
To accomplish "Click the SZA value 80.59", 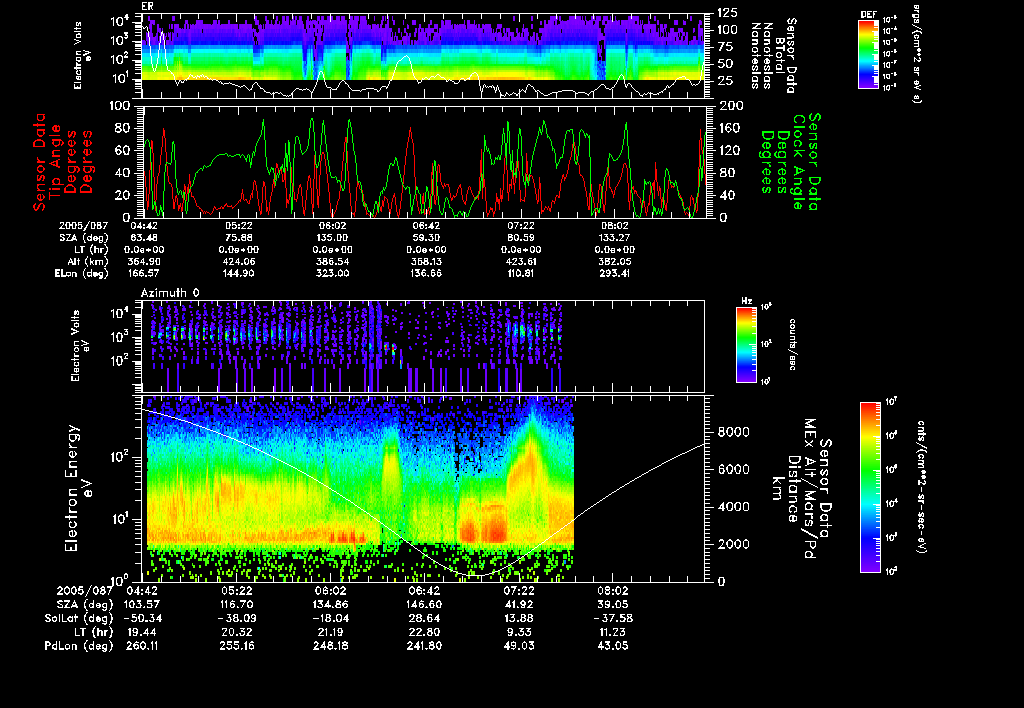I will (x=520, y=238).
